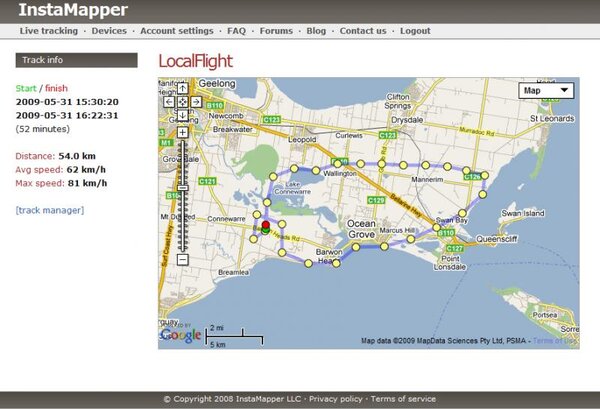Click the Logout link
The height and width of the screenshot is (409, 600).
pyautogui.click(x=415, y=31)
